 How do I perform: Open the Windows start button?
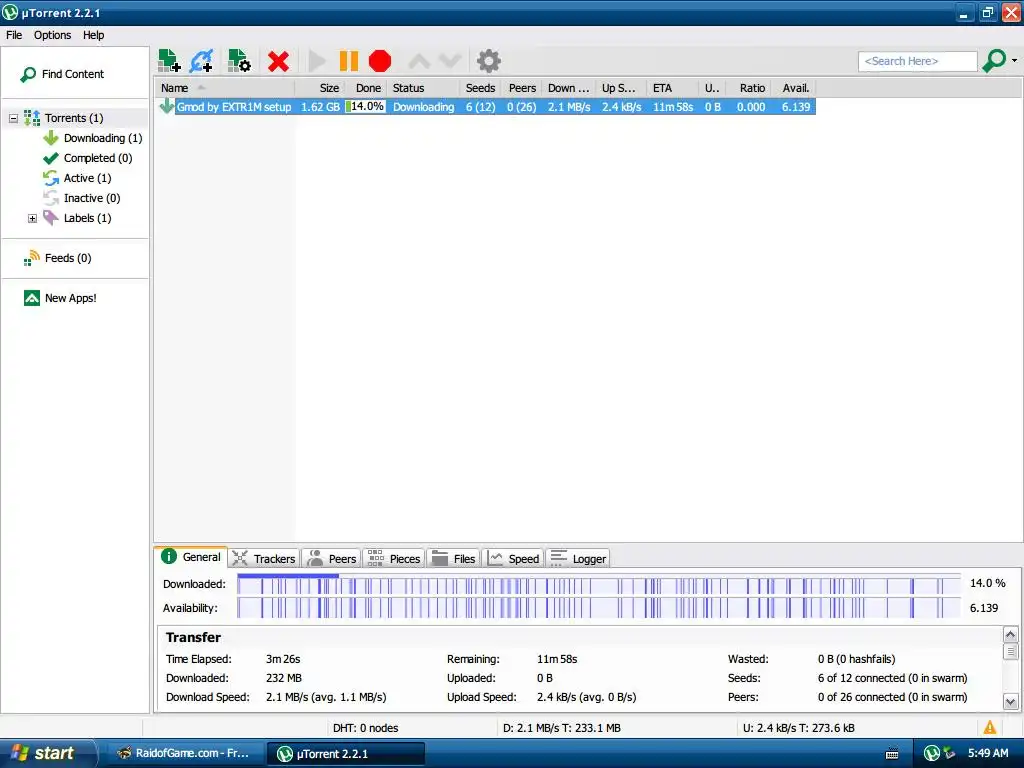pyautogui.click(x=47, y=753)
